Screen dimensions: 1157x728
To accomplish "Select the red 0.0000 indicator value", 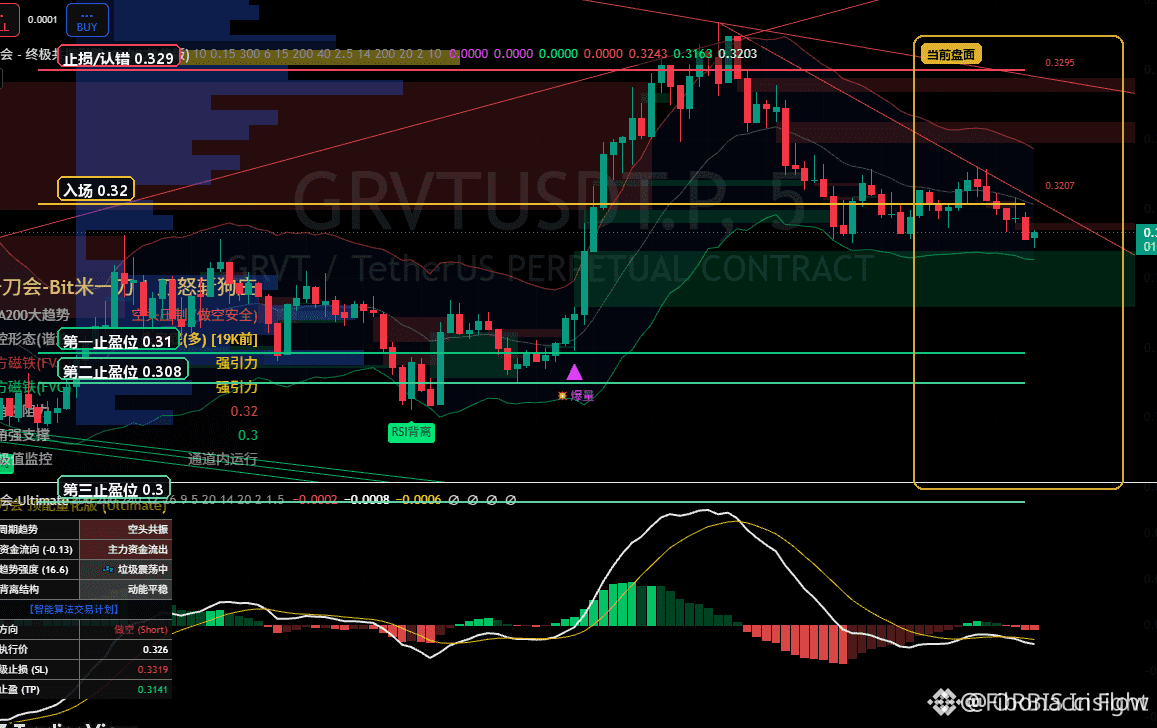I will [x=603, y=54].
